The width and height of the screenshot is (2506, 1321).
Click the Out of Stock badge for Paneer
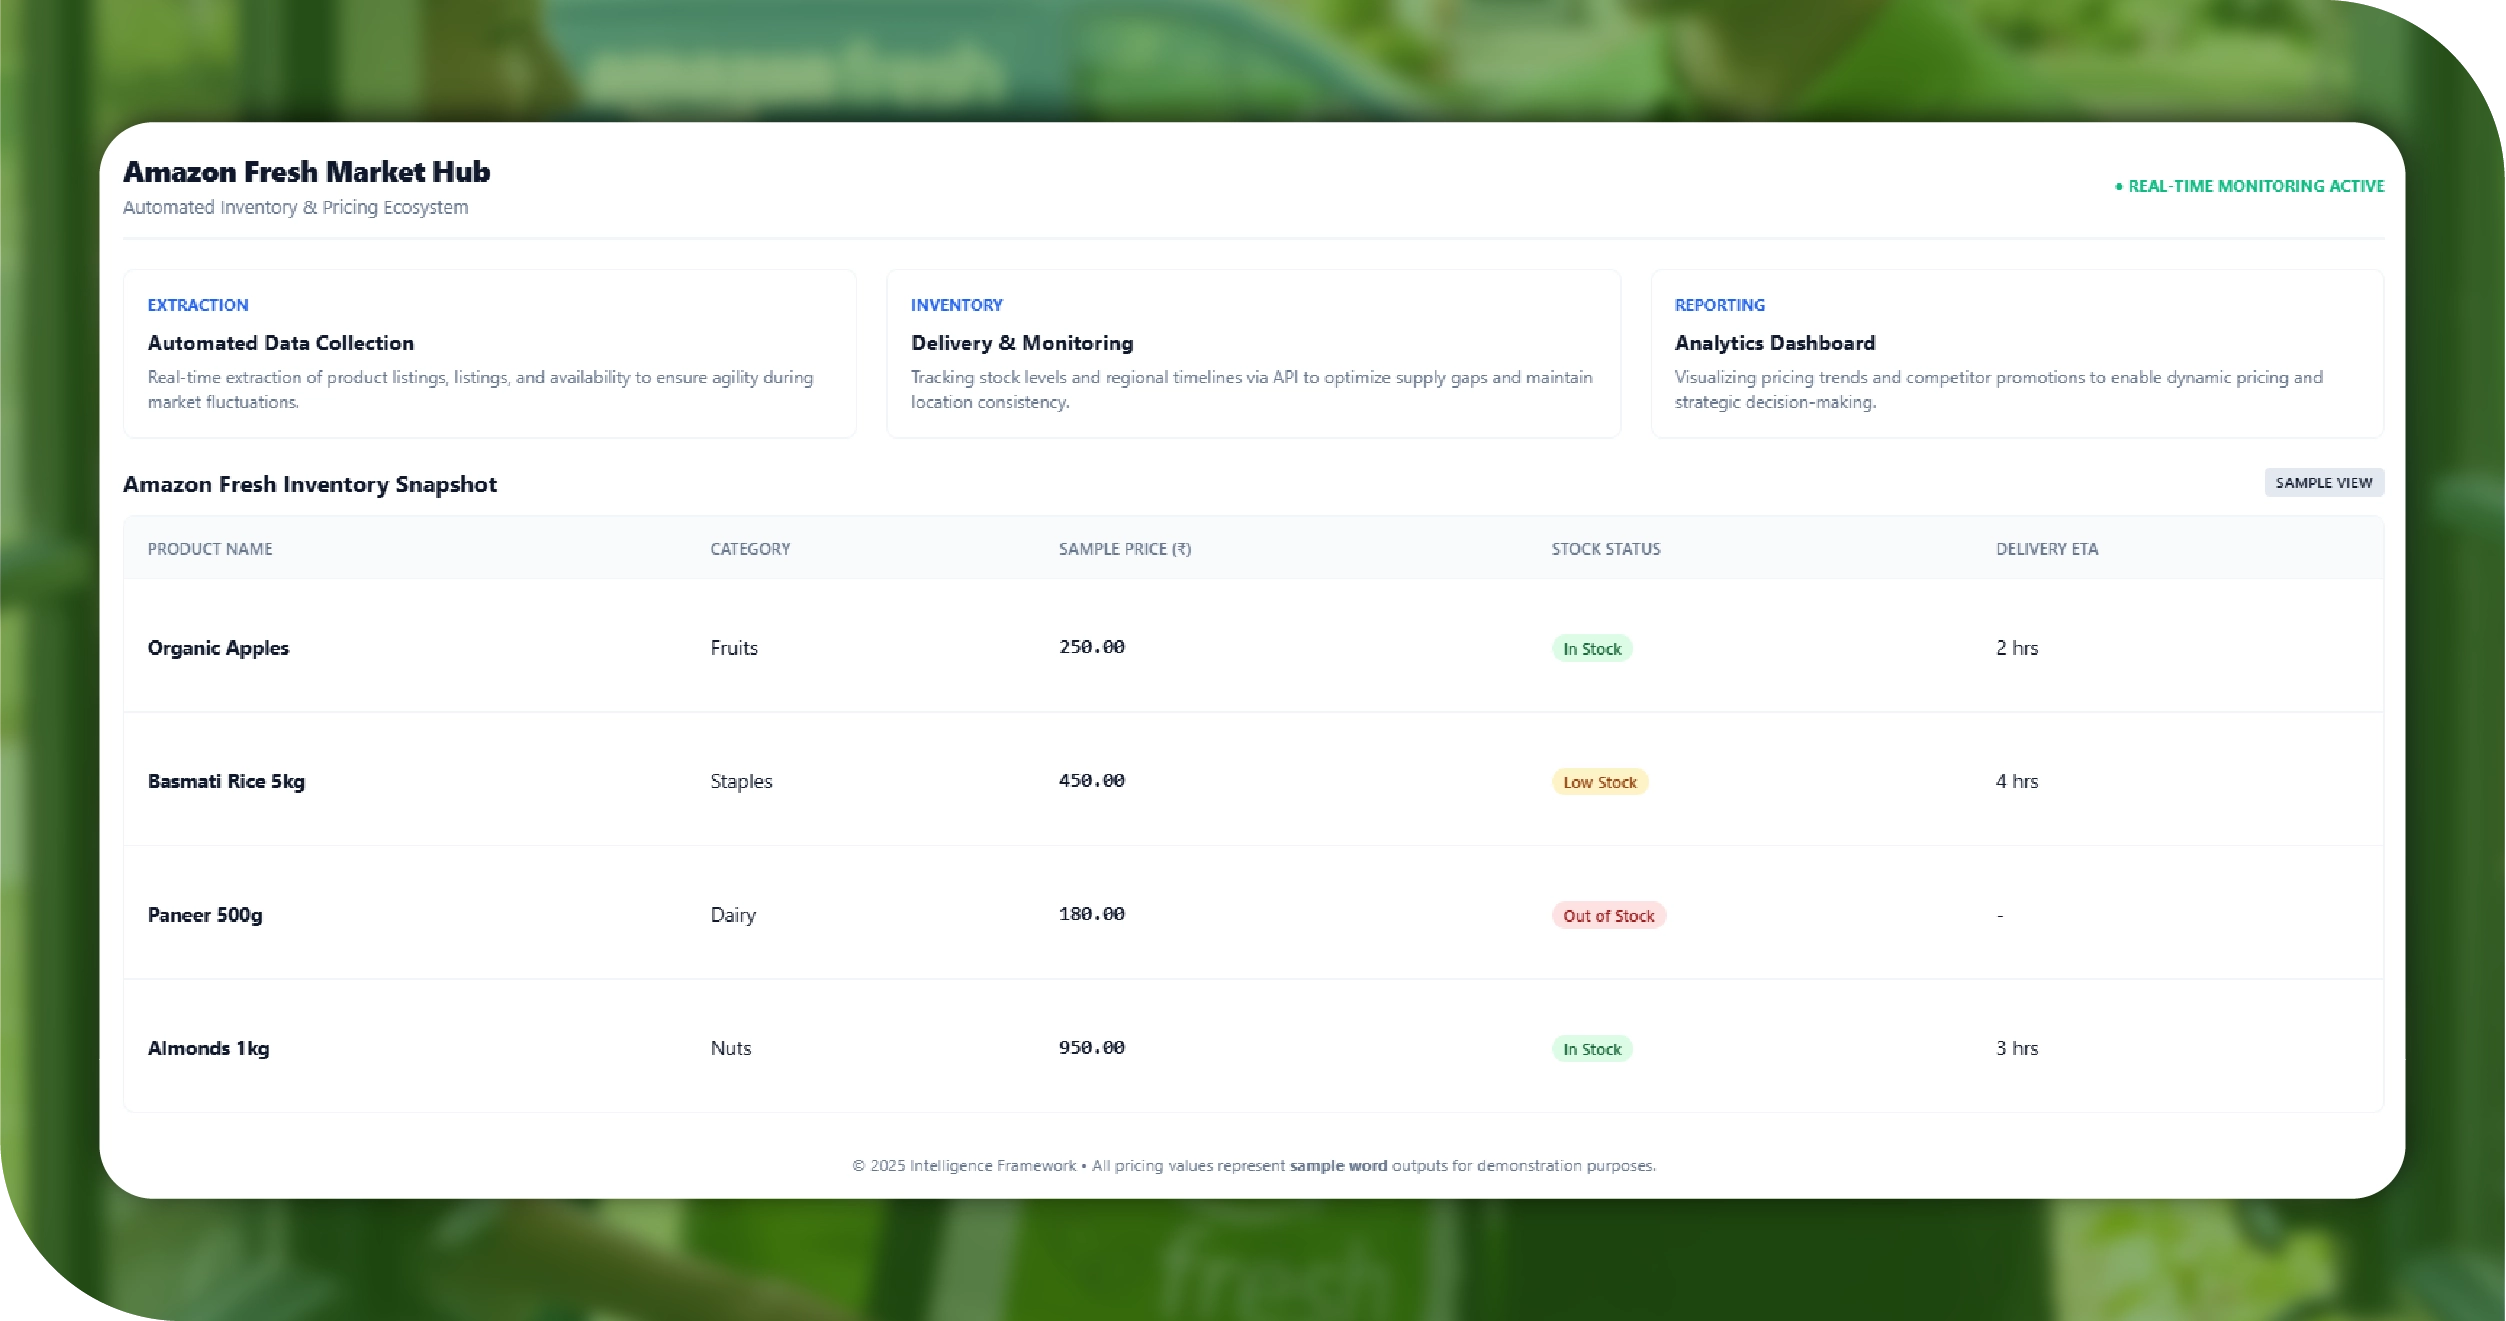[x=1608, y=916]
